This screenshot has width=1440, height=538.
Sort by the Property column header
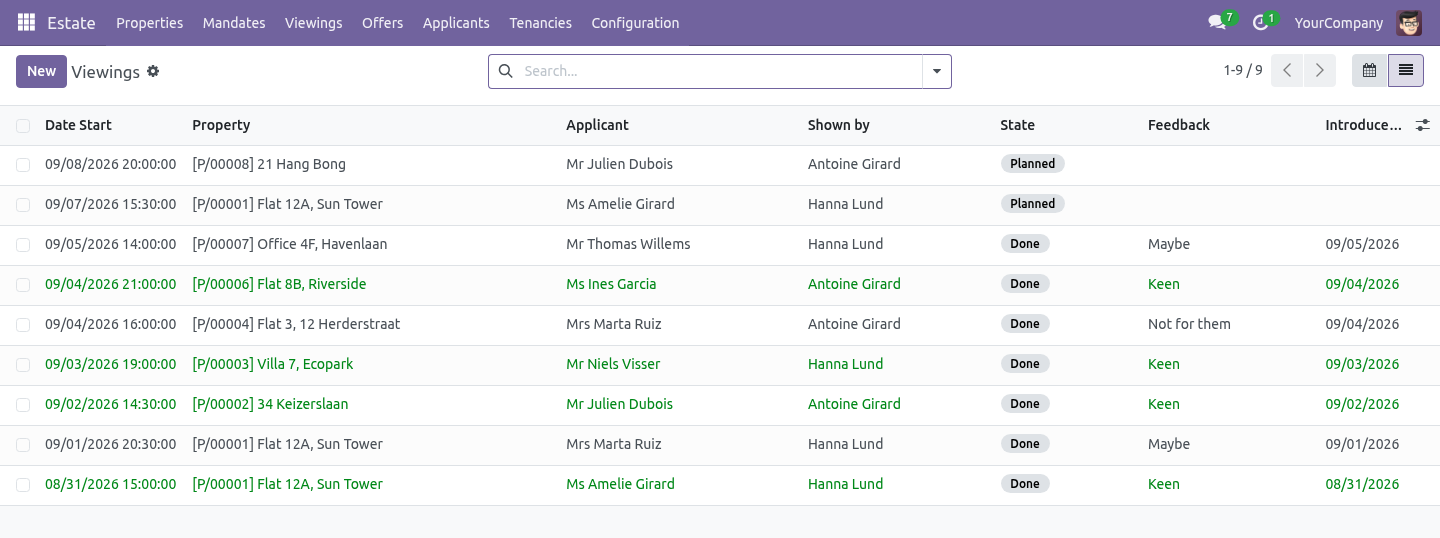pos(221,125)
